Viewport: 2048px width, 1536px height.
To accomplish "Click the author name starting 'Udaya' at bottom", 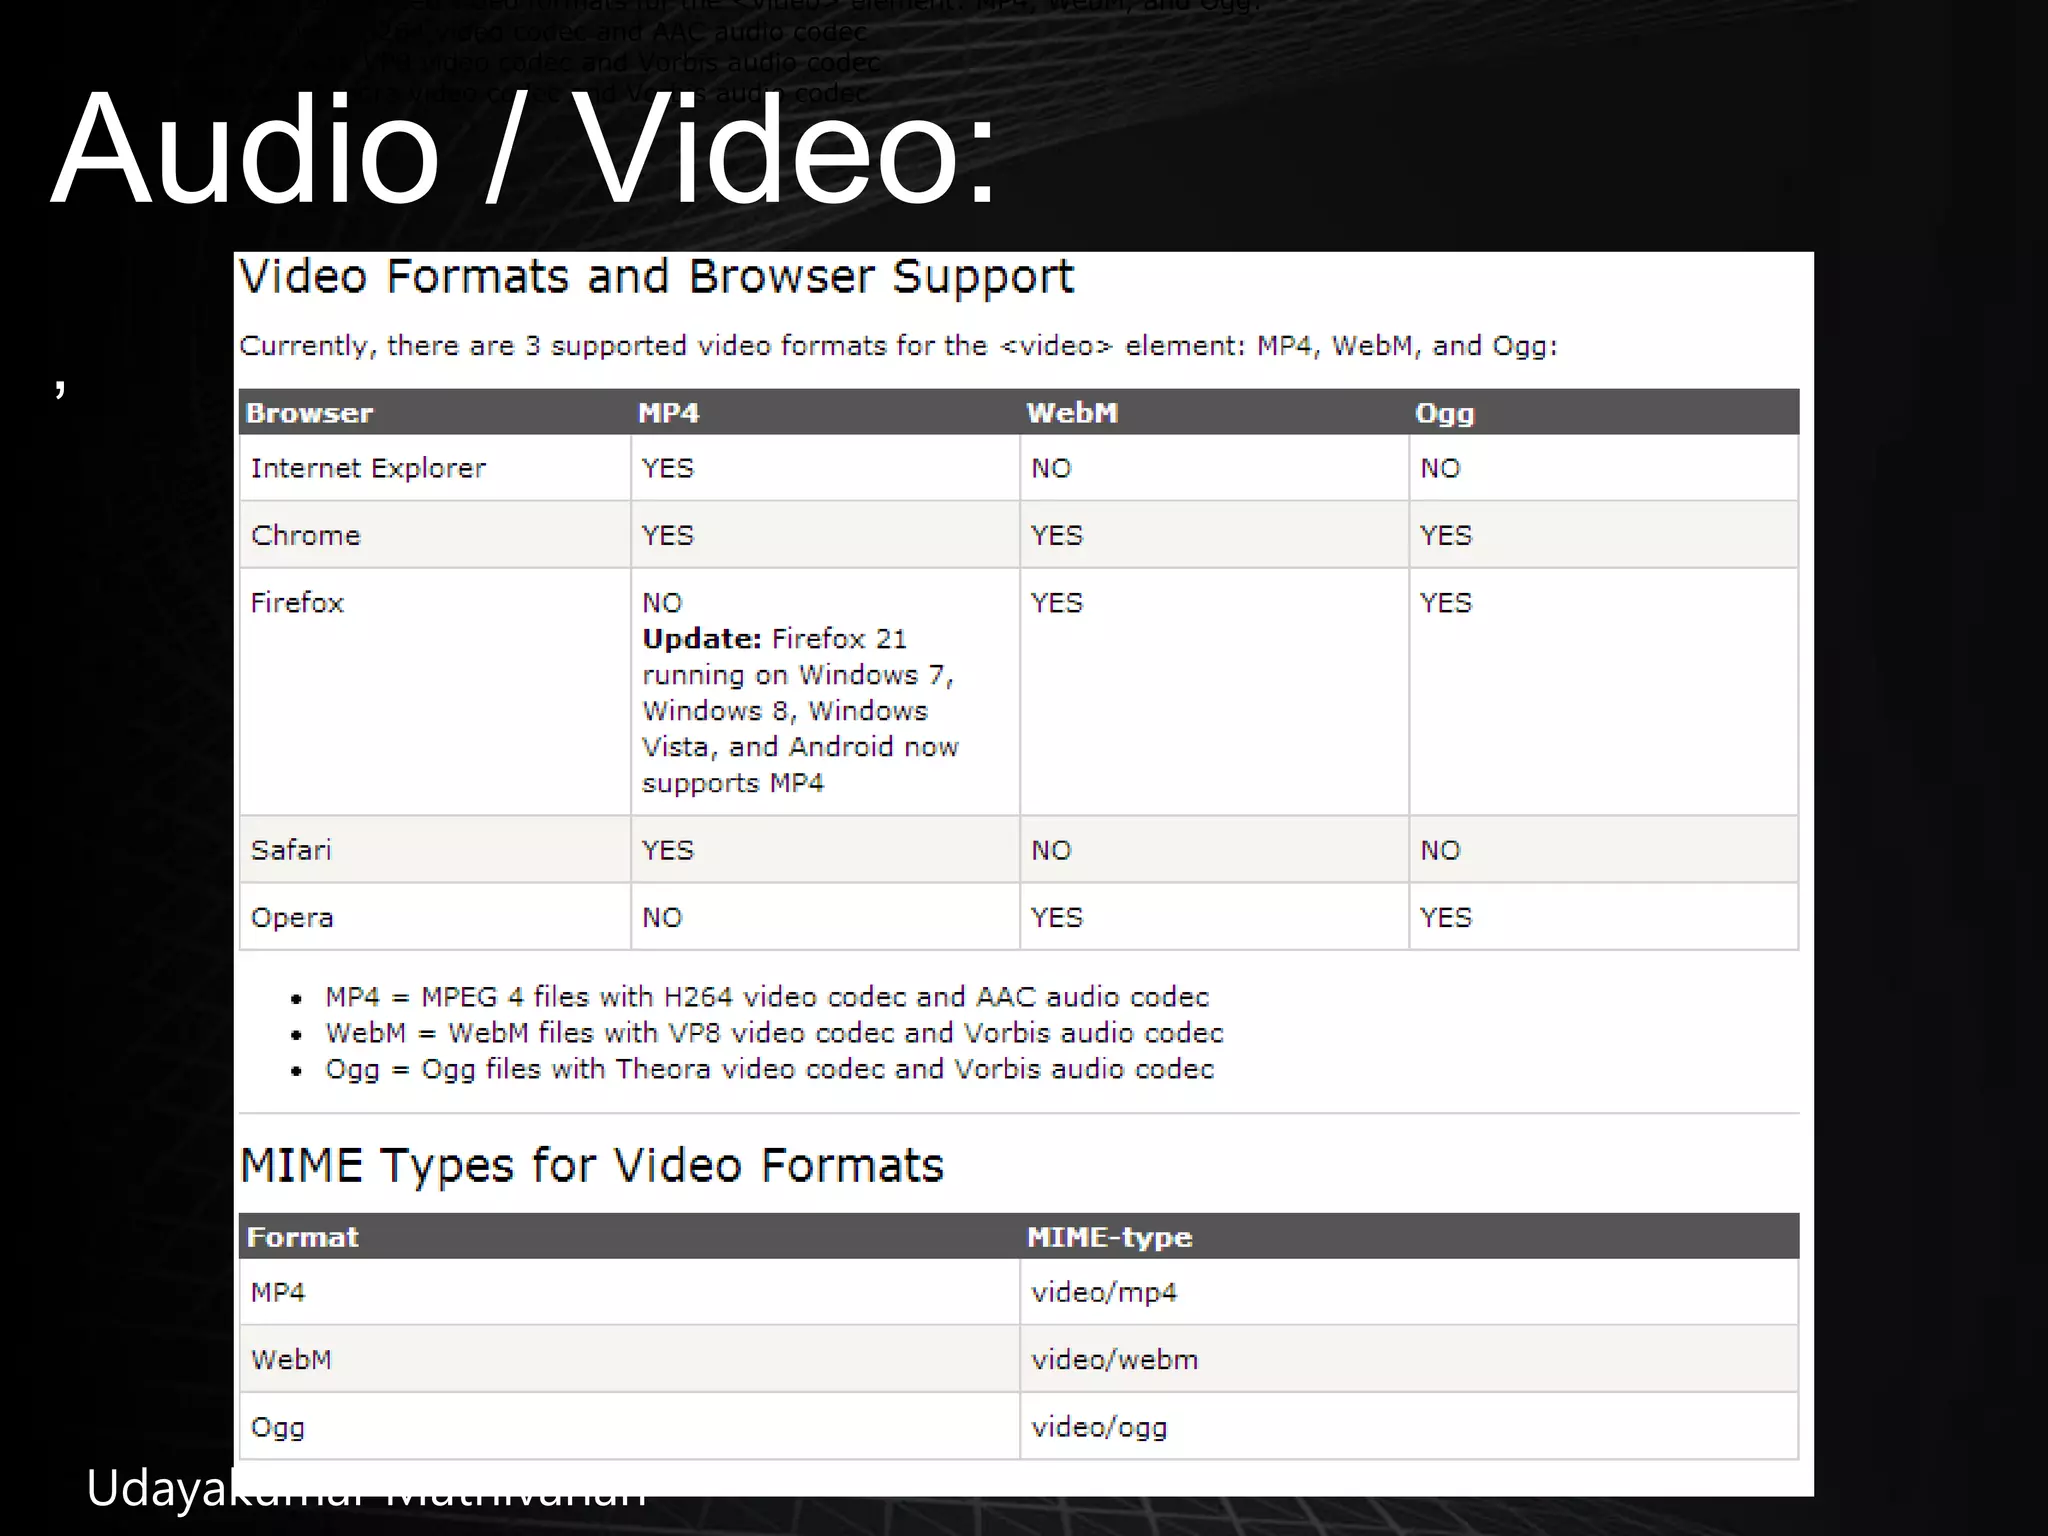I will 366,1488.
